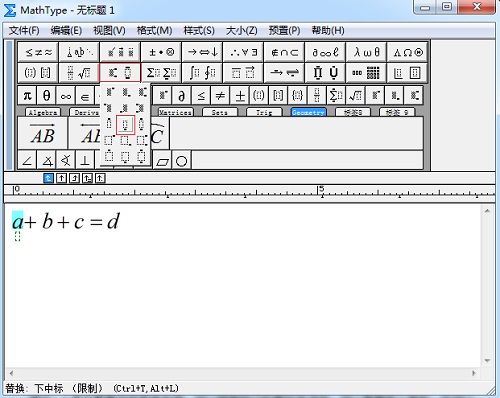Insert the less-than-or-equal symbol in small bar
The image size is (500, 398).
pyautogui.click(x=201, y=96)
